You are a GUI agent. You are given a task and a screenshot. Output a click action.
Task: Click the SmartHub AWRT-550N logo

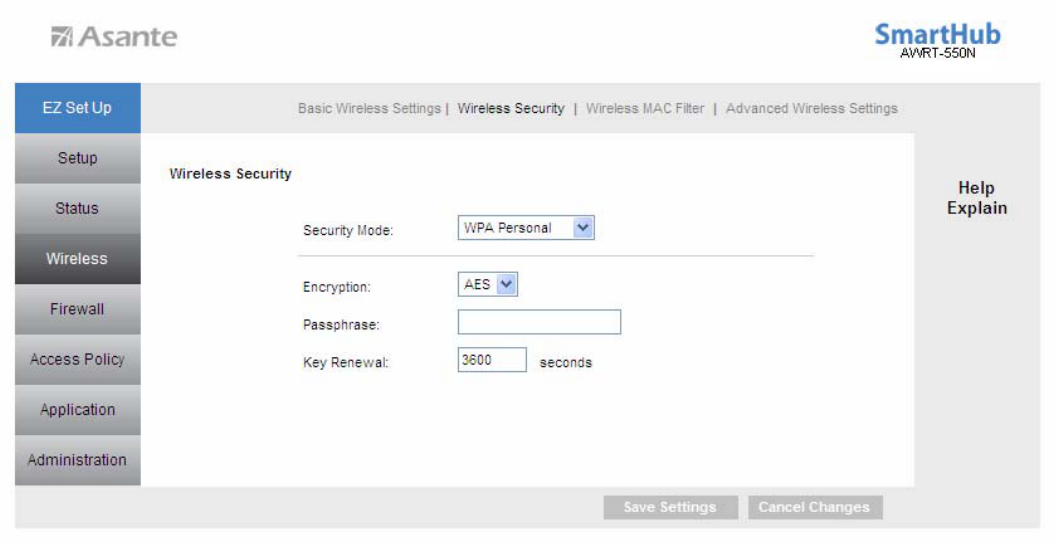click(x=937, y=39)
